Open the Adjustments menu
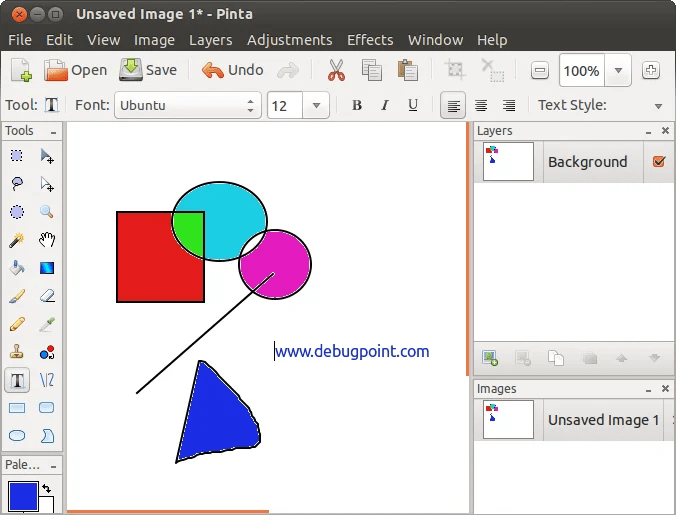The image size is (676, 515). (x=289, y=40)
